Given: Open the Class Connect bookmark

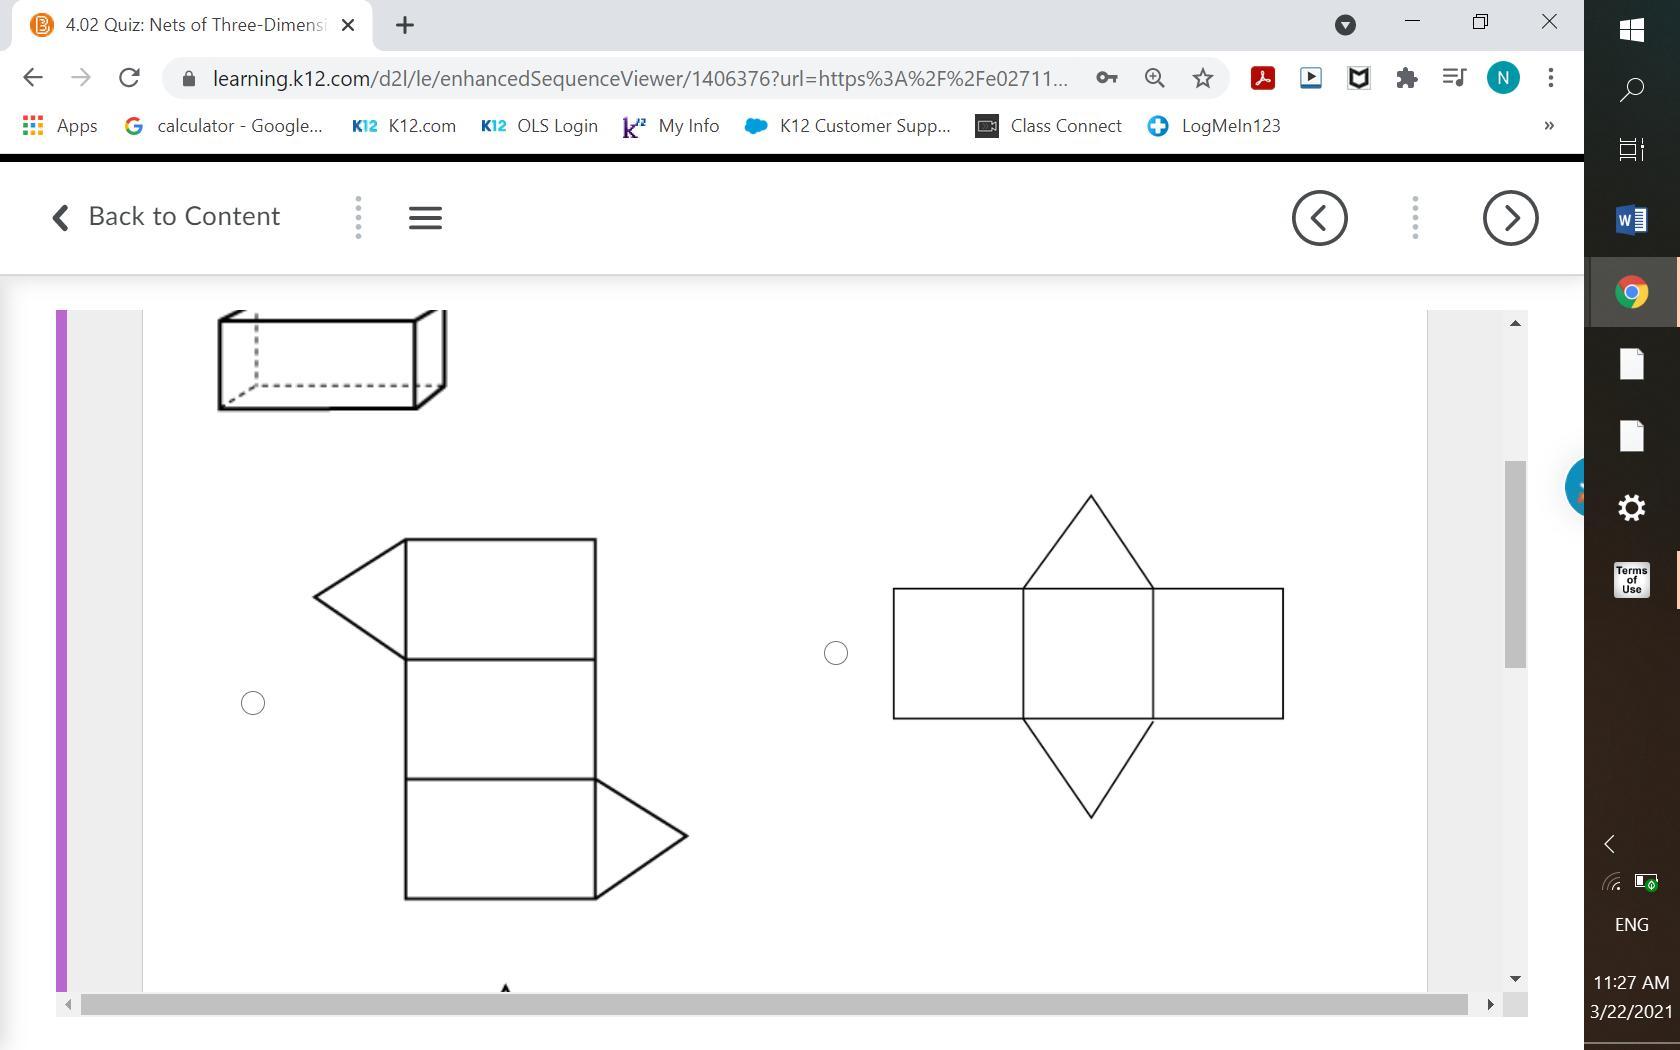Looking at the screenshot, I should 1049,126.
